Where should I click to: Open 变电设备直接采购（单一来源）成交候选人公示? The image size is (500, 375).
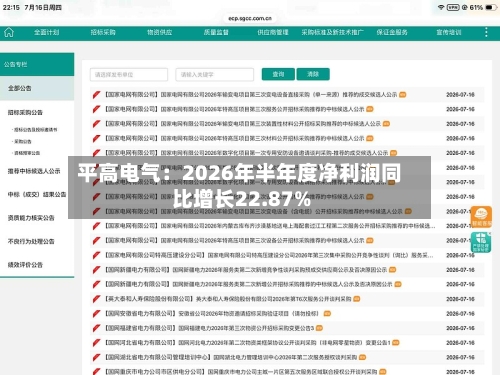tap(251, 95)
